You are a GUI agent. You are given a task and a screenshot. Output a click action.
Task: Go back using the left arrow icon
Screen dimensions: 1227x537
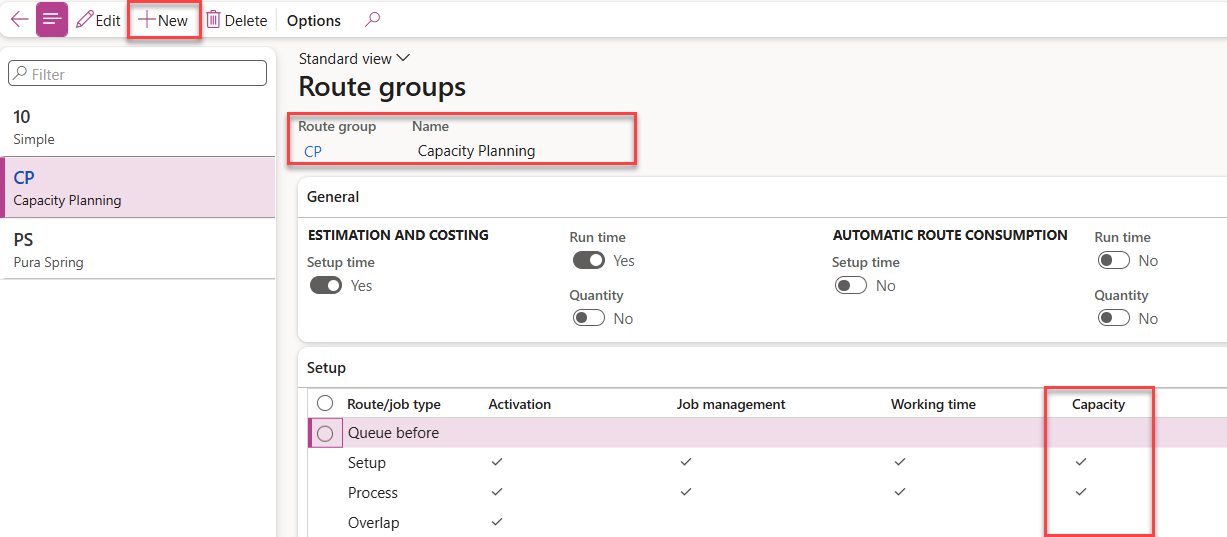pos(19,20)
